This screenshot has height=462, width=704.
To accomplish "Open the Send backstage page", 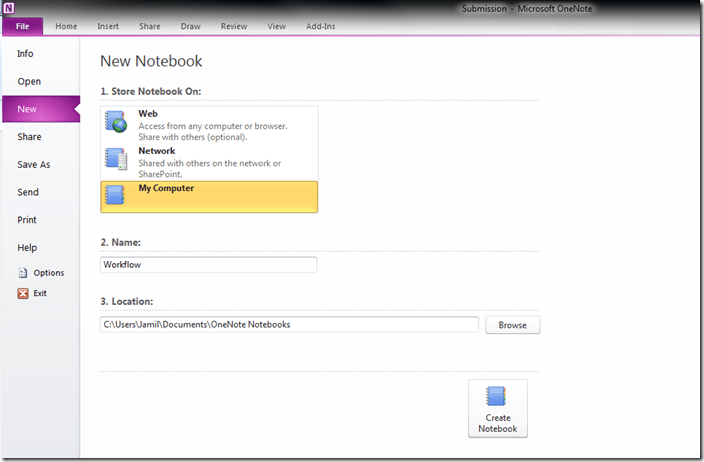I will pos(28,192).
